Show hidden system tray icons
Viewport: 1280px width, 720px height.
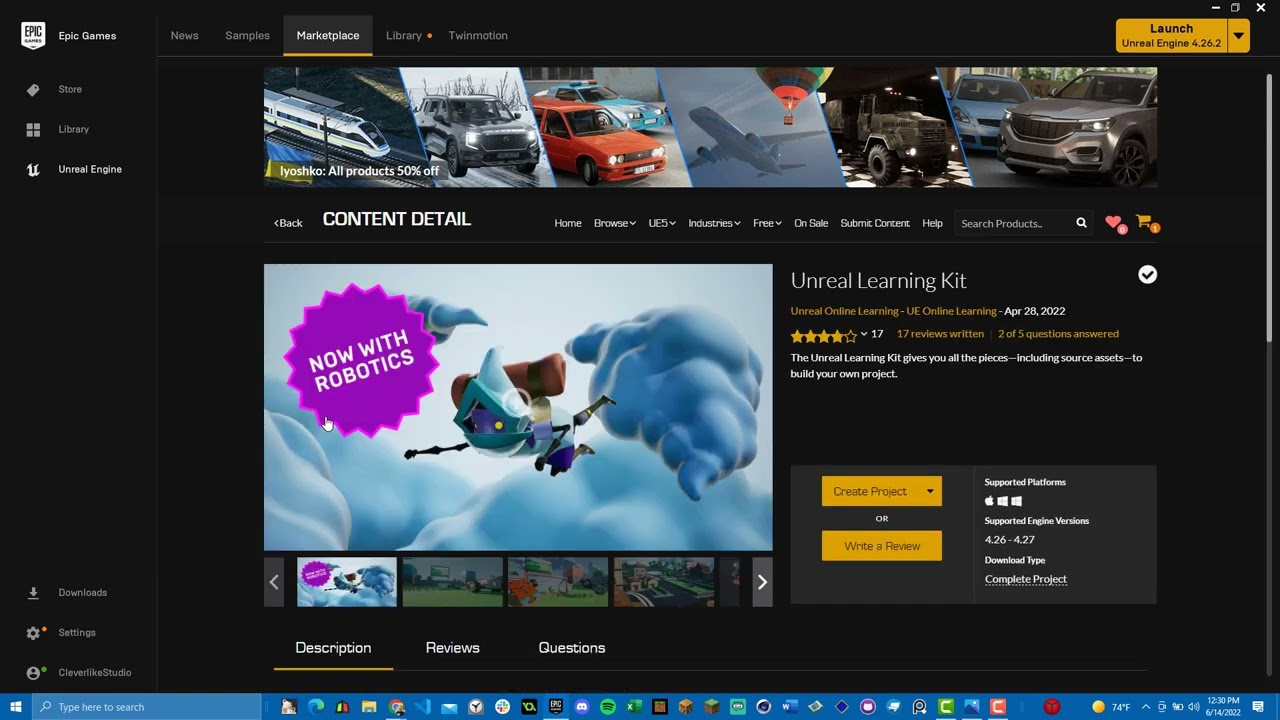tap(1145, 707)
